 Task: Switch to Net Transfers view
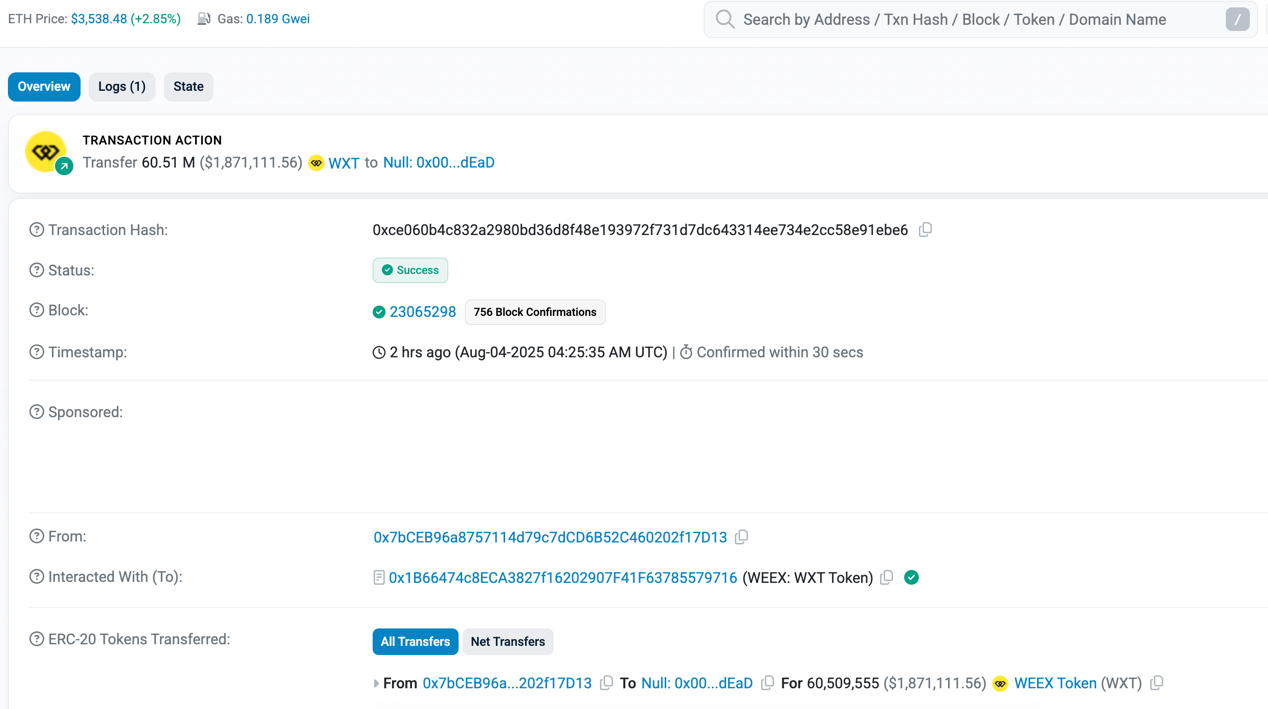pyautogui.click(x=507, y=642)
